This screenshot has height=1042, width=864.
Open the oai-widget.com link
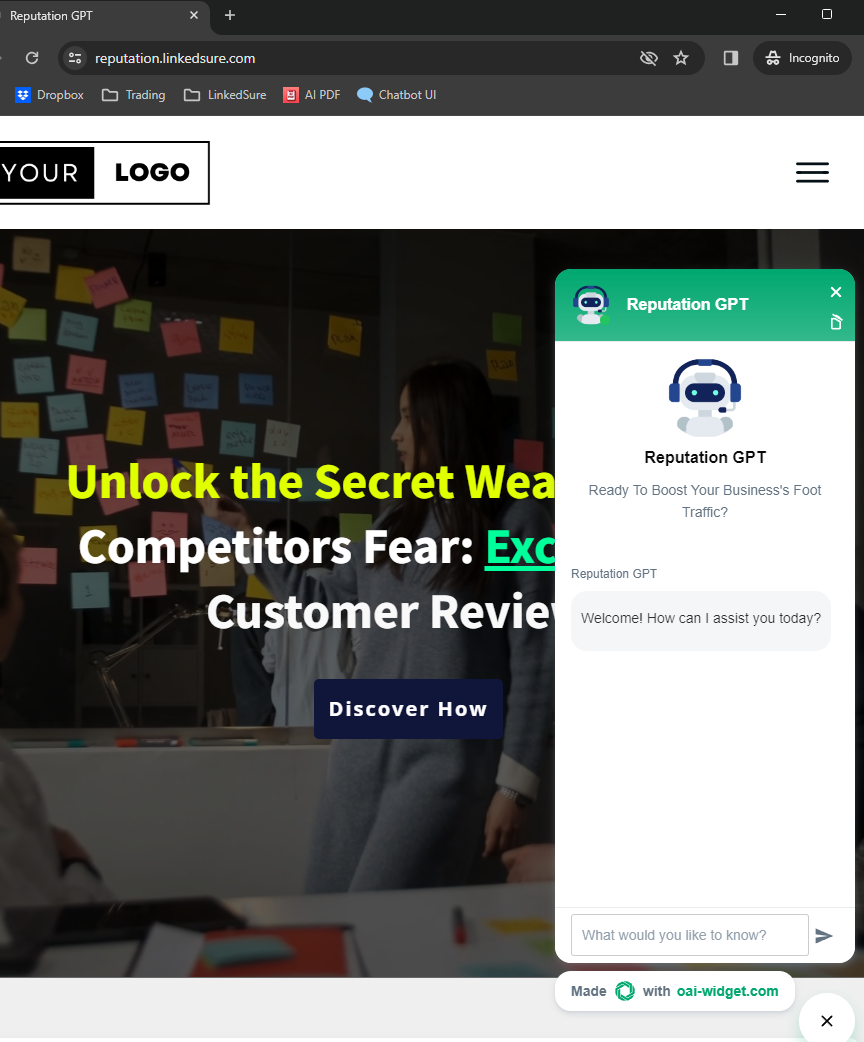727,991
